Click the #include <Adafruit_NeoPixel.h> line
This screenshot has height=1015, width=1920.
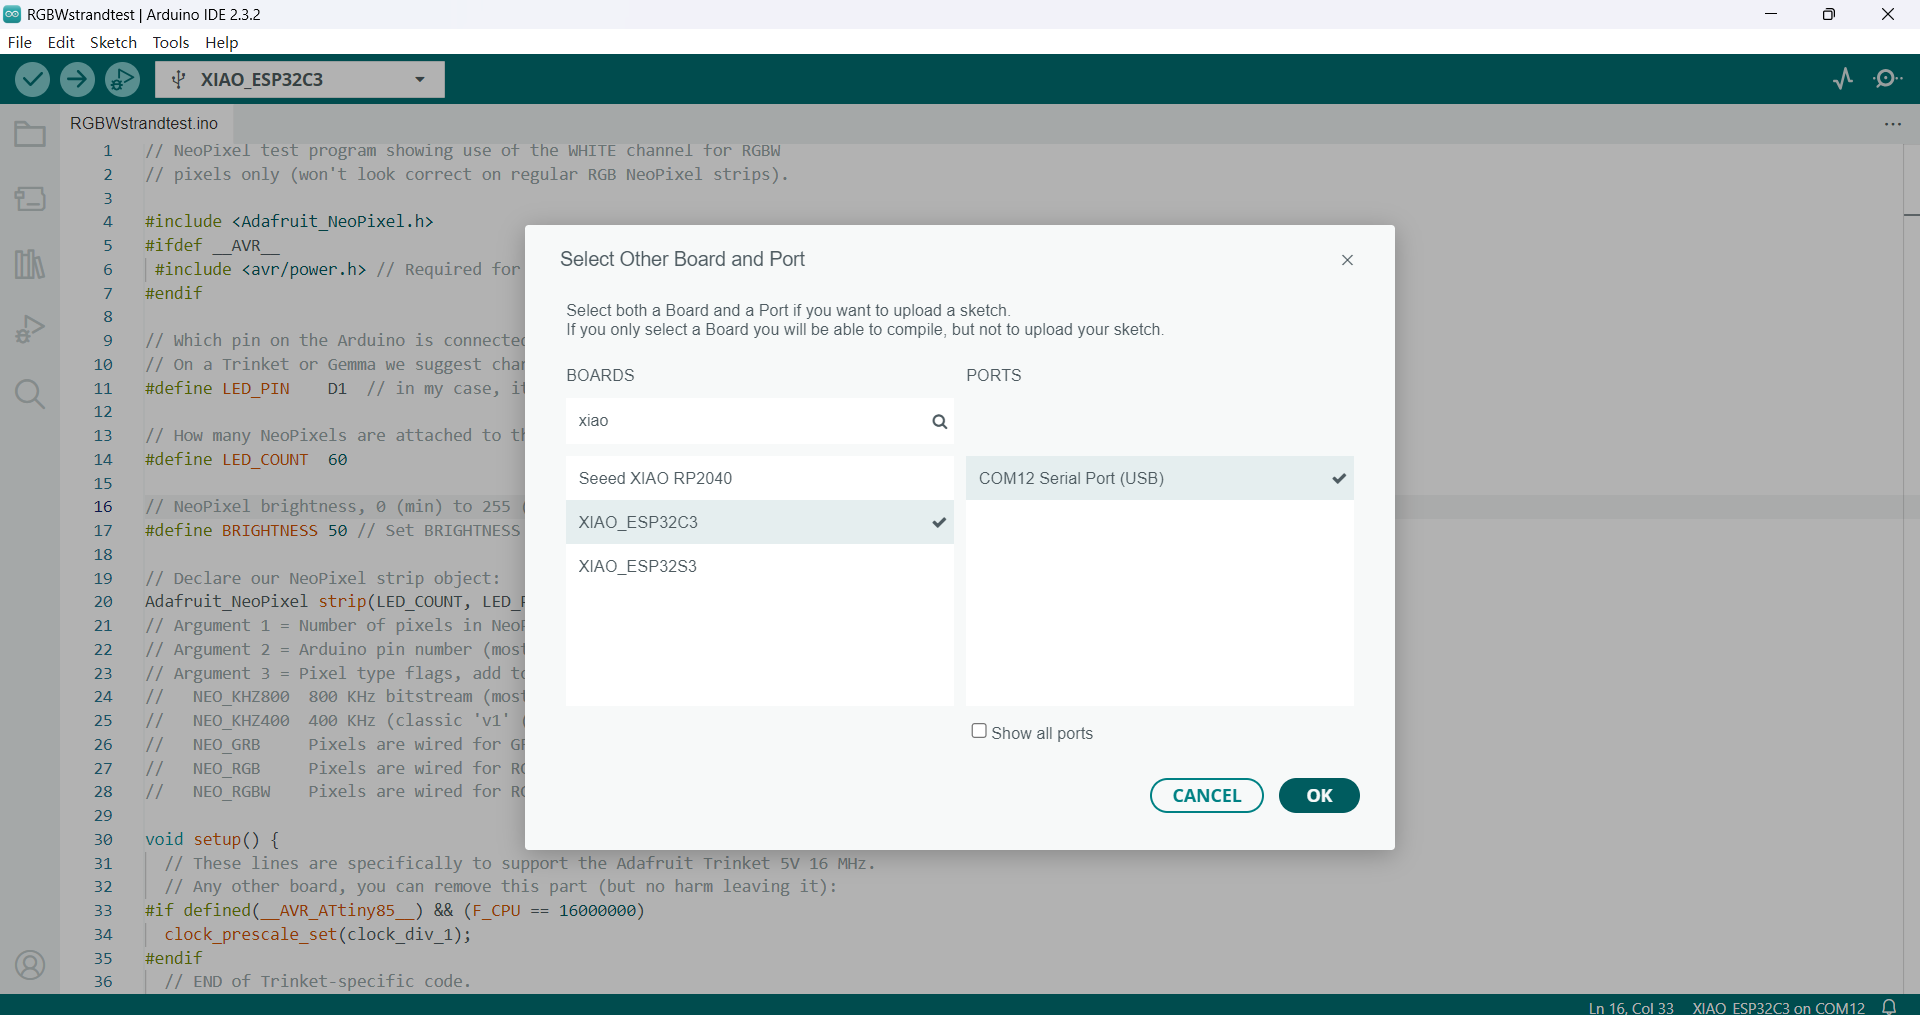click(289, 221)
